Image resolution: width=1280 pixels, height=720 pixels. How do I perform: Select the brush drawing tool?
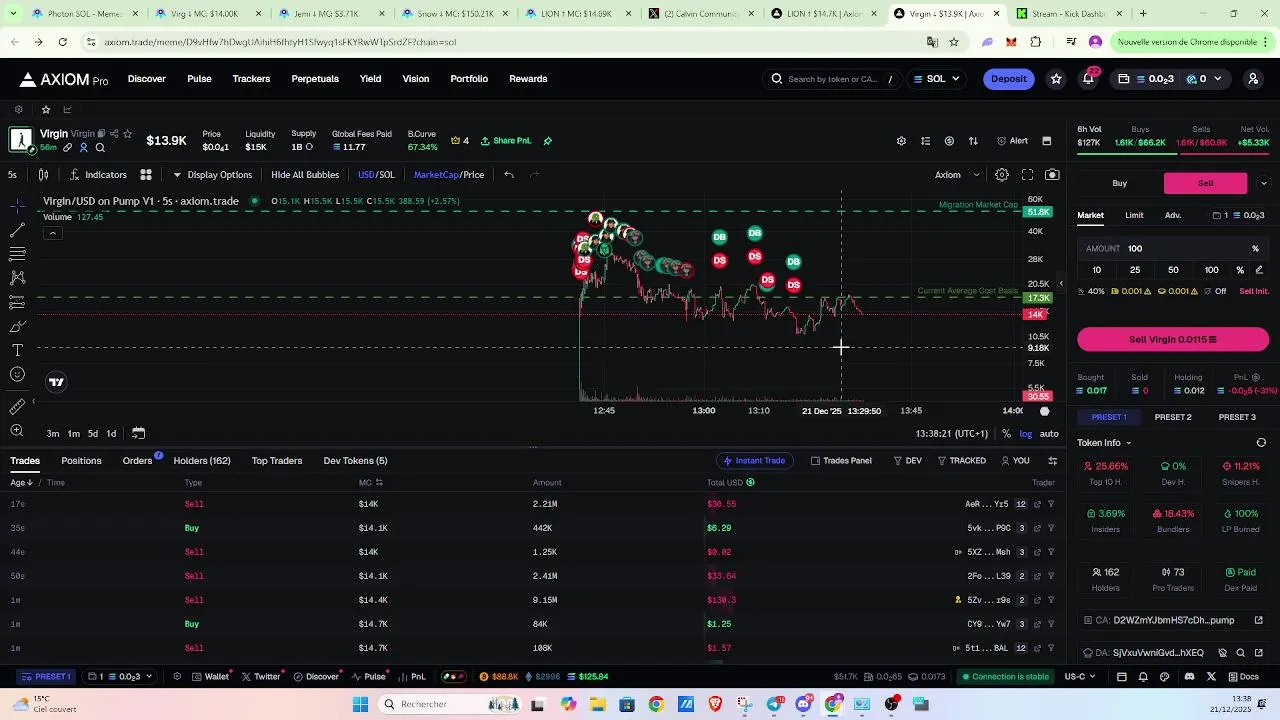[x=17, y=326]
